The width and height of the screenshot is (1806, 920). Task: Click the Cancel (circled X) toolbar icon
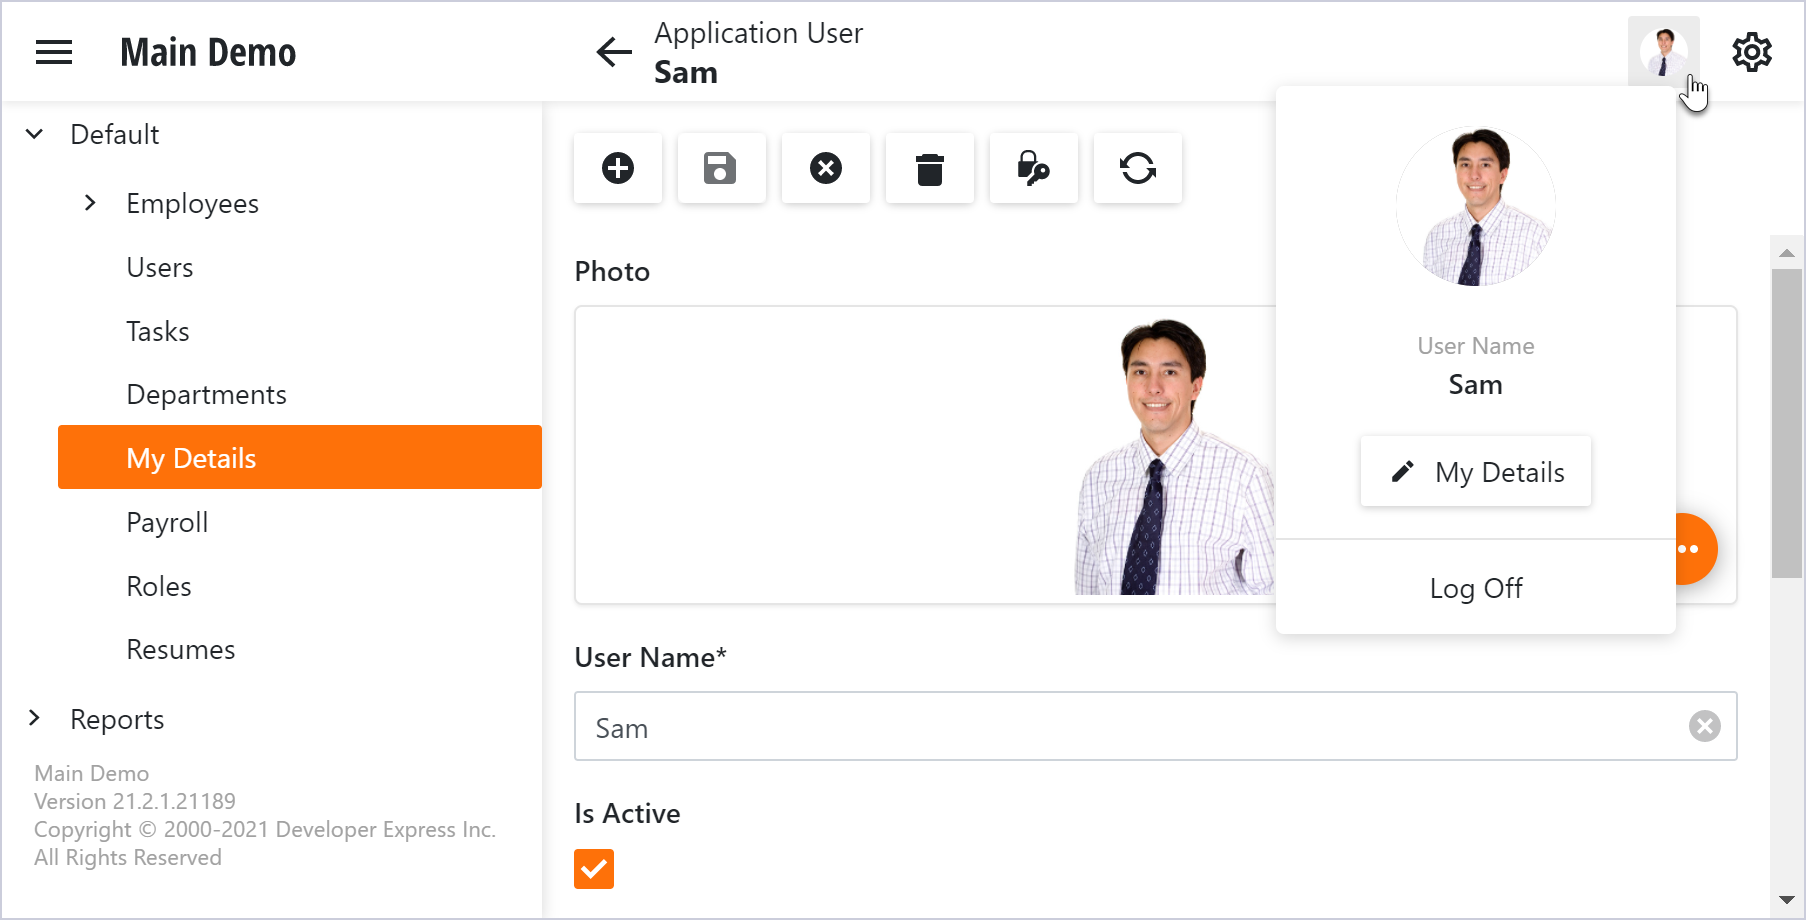point(825,168)
